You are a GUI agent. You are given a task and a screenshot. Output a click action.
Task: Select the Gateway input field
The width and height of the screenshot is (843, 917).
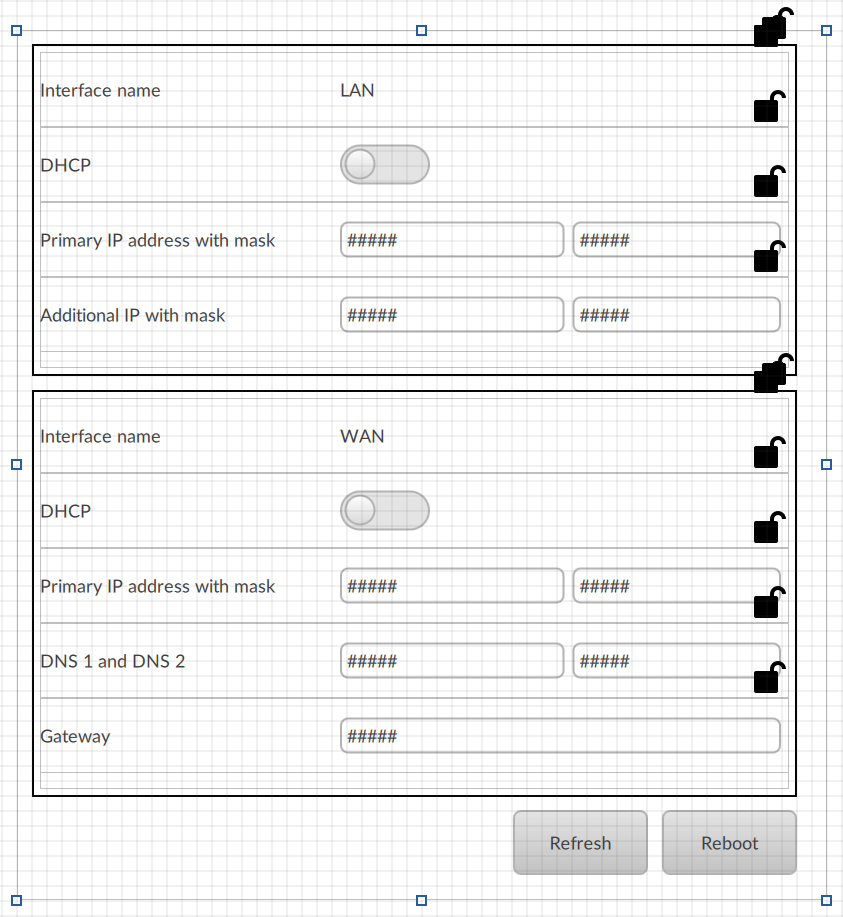point(559,736)
